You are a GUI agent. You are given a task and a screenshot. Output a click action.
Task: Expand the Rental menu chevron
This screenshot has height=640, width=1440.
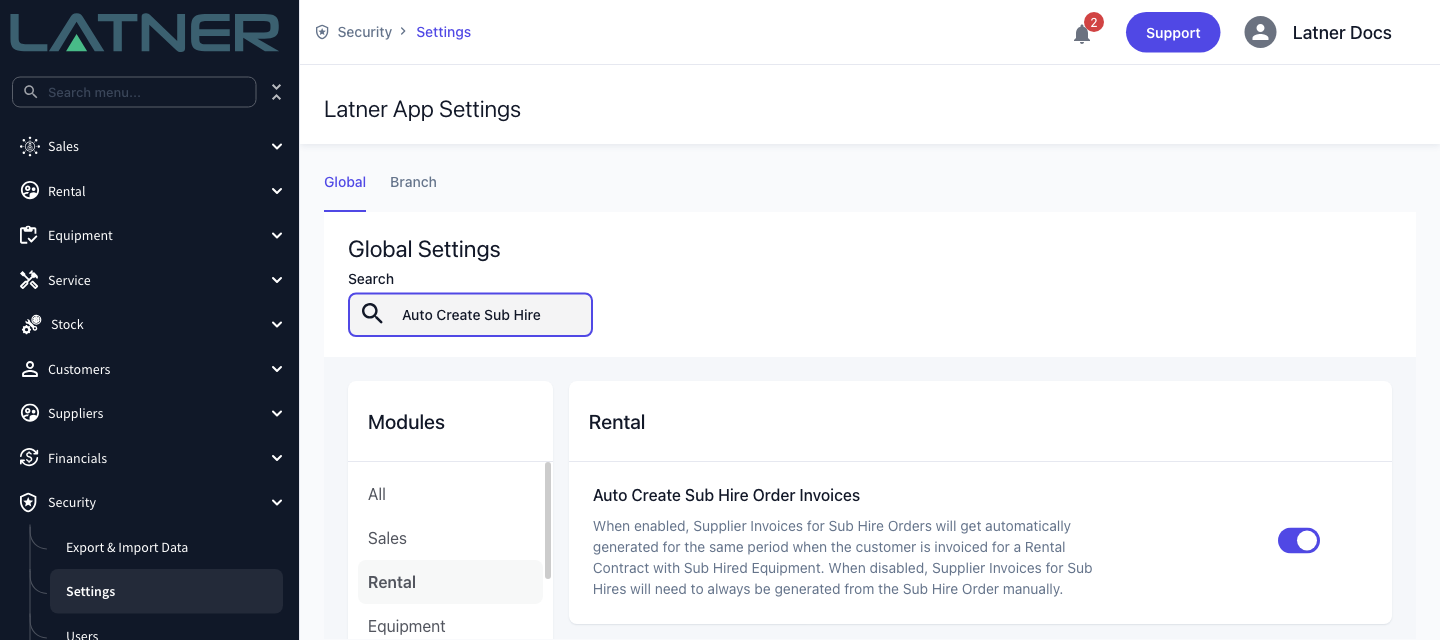pos(277,191)
